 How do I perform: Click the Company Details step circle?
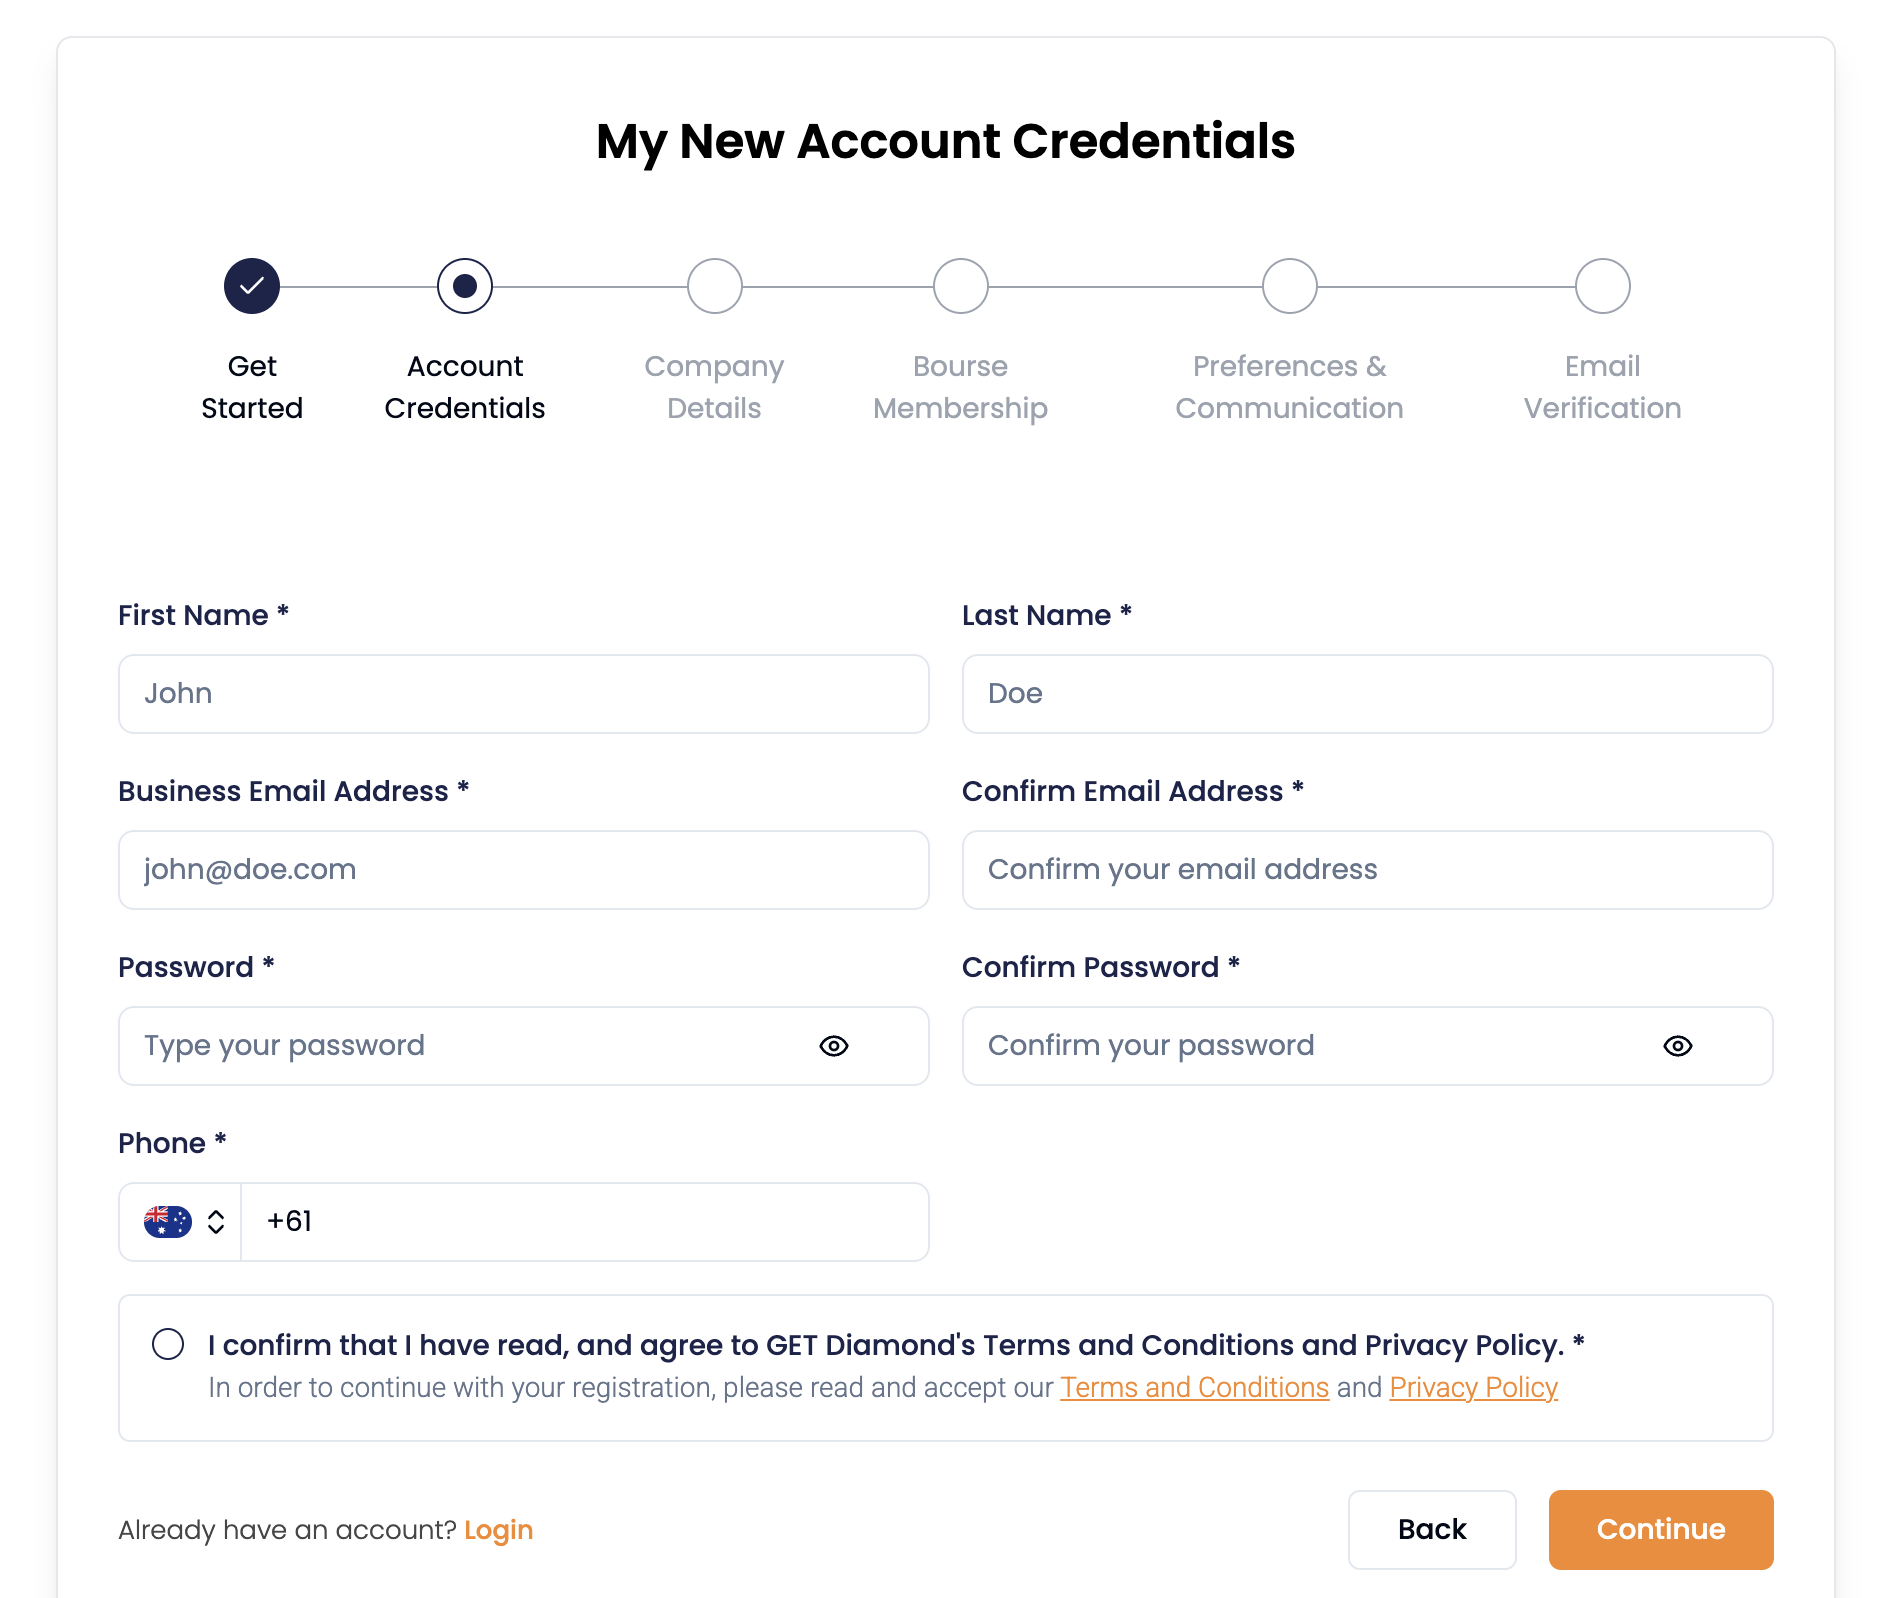pos(715,286)
